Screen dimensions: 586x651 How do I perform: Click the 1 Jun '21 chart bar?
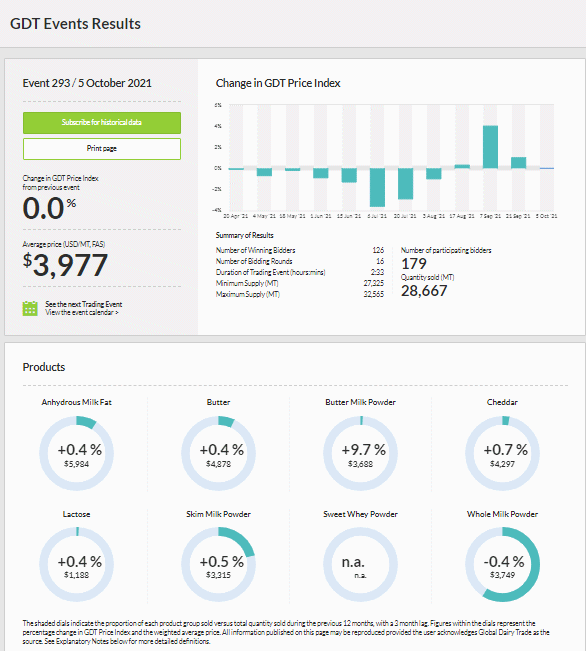point(321,173)
